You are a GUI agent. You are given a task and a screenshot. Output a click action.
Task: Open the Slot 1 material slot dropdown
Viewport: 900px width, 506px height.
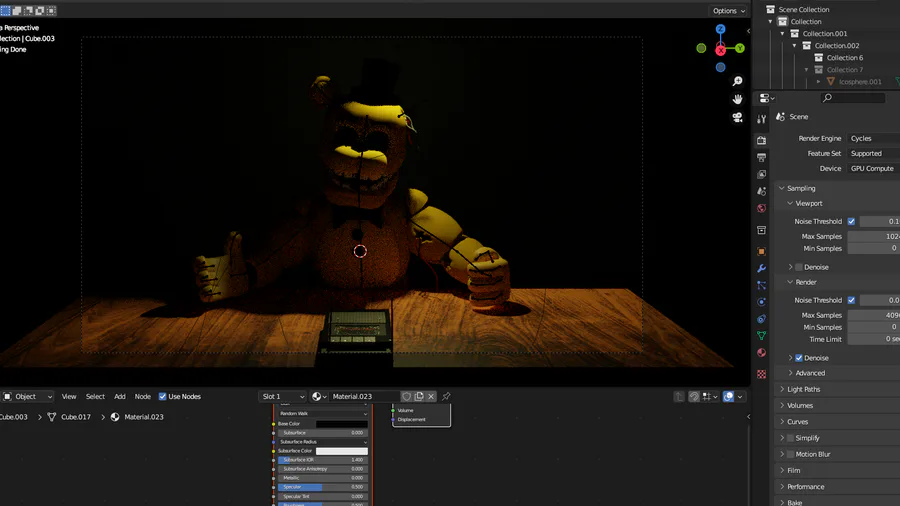click(283, 396)
